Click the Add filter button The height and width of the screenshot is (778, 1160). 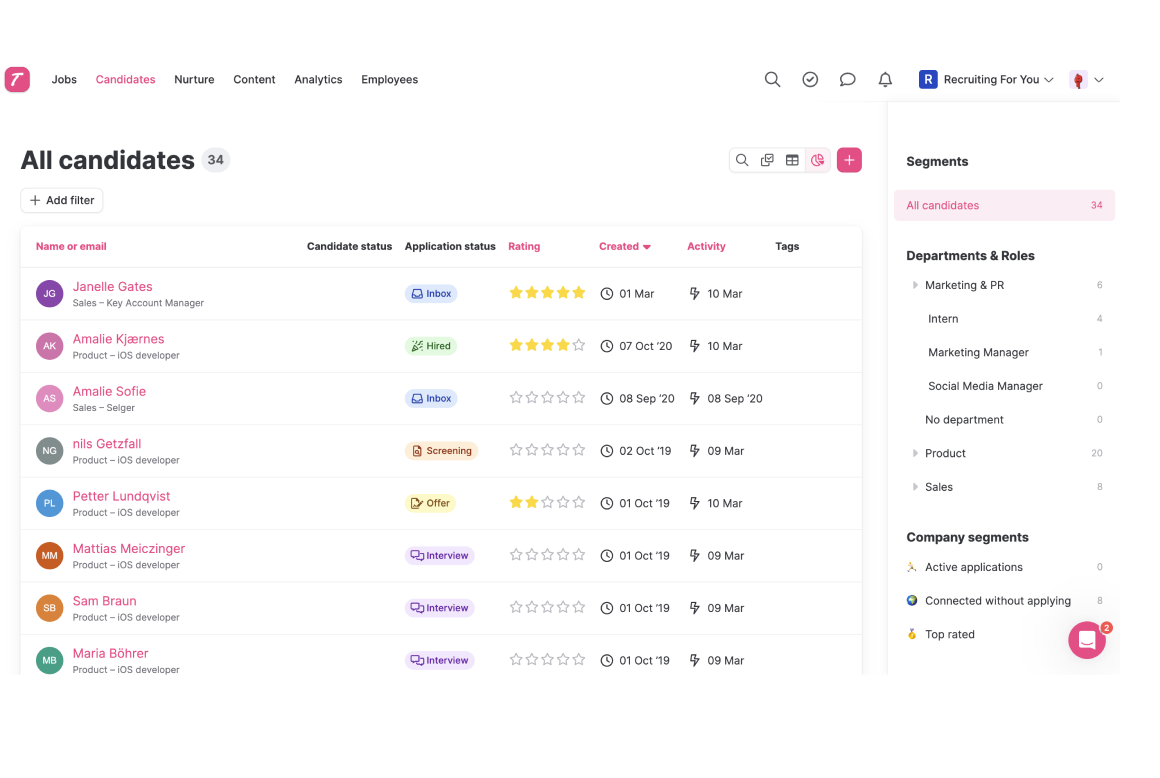[61, 200]
